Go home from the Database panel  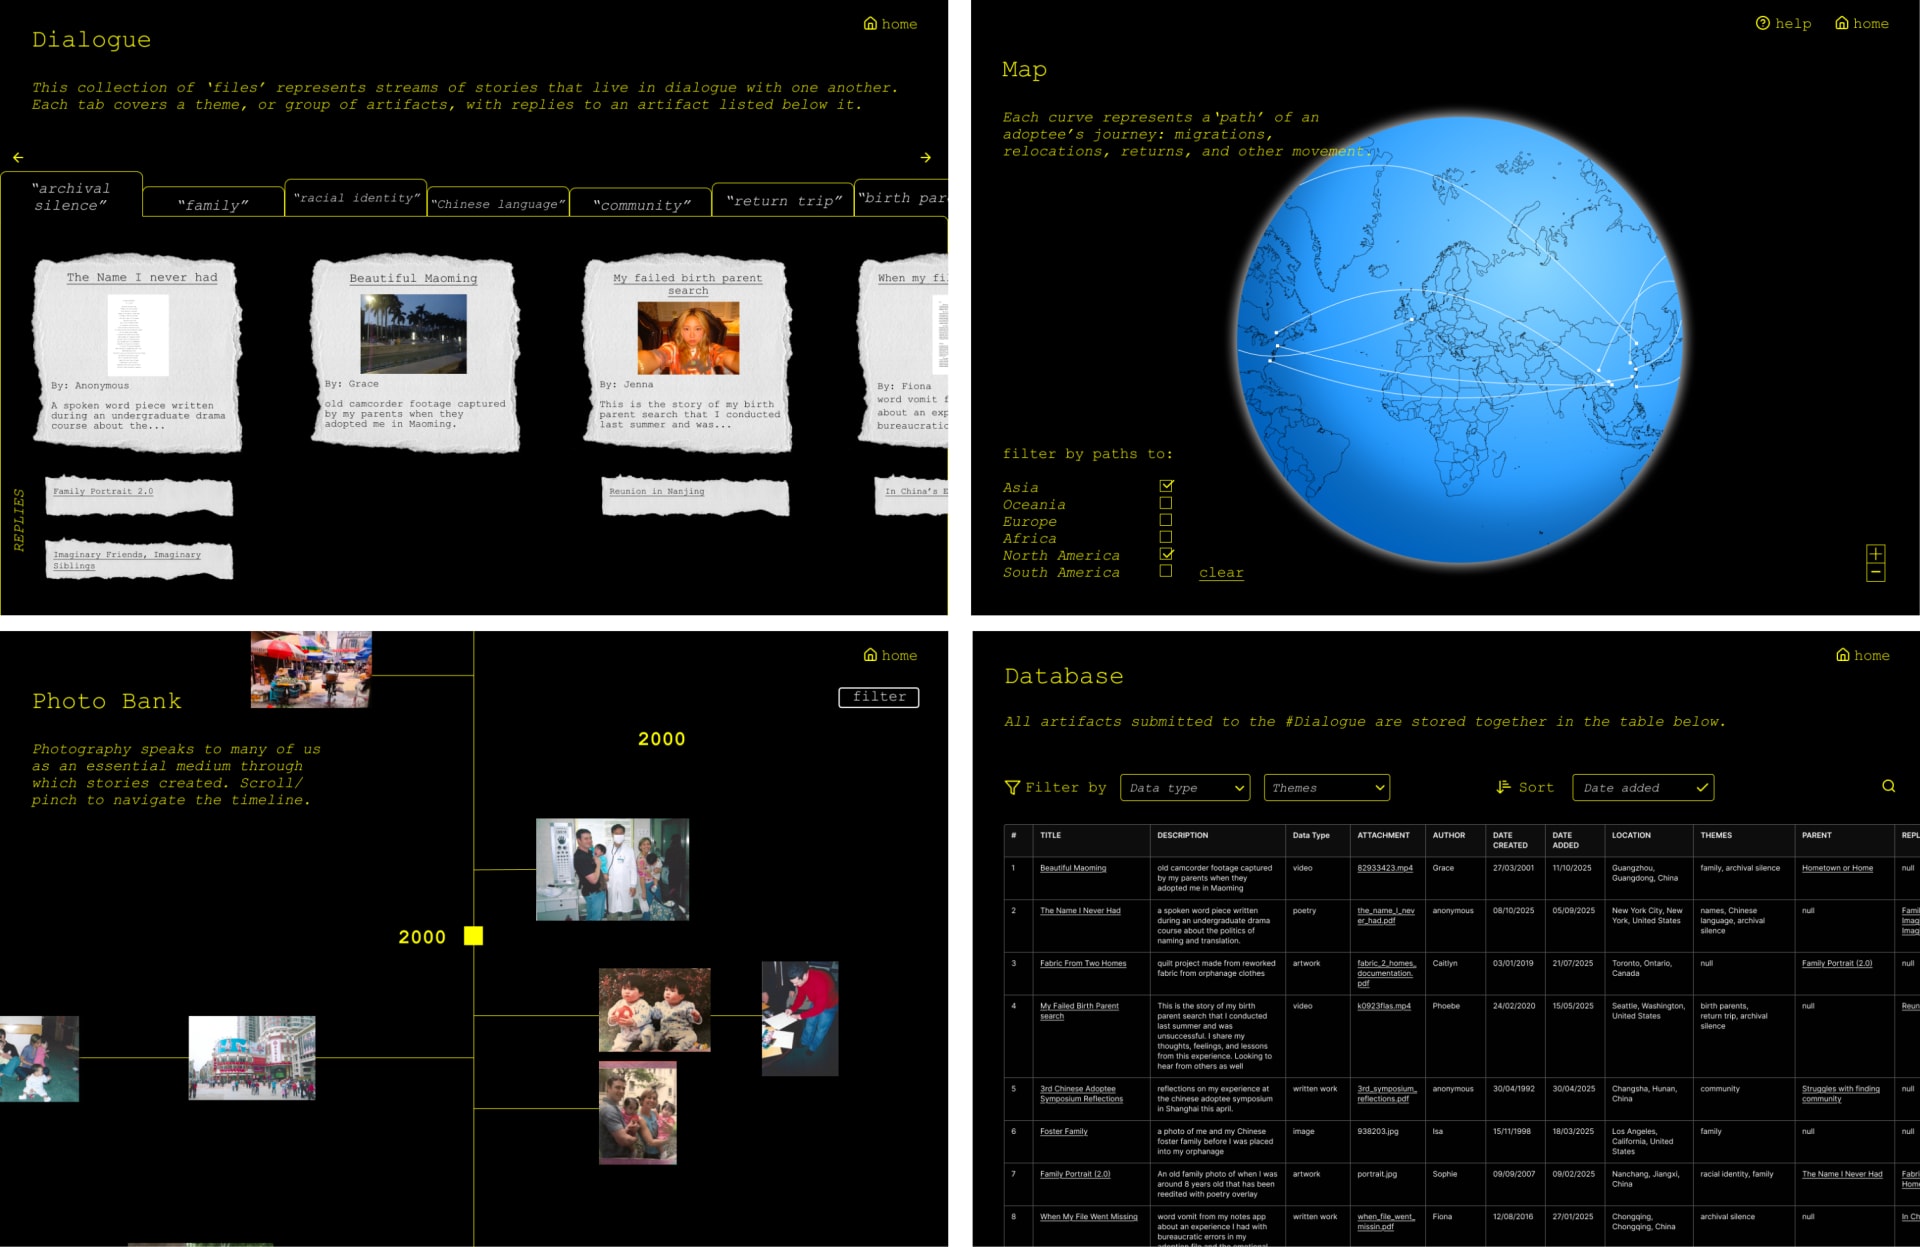(1862, 655)
